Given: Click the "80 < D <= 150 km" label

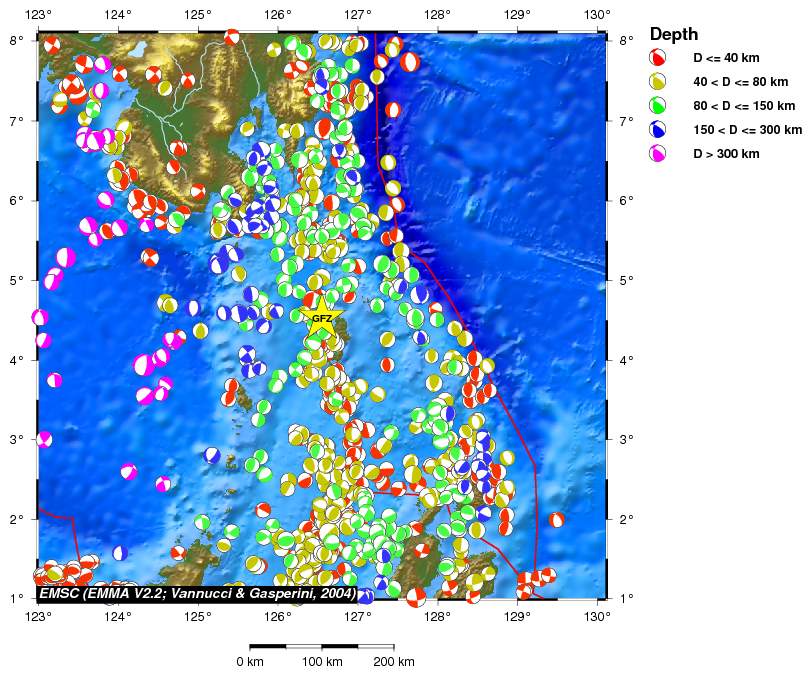Looking at the screenshot, I should pos(744,106).
